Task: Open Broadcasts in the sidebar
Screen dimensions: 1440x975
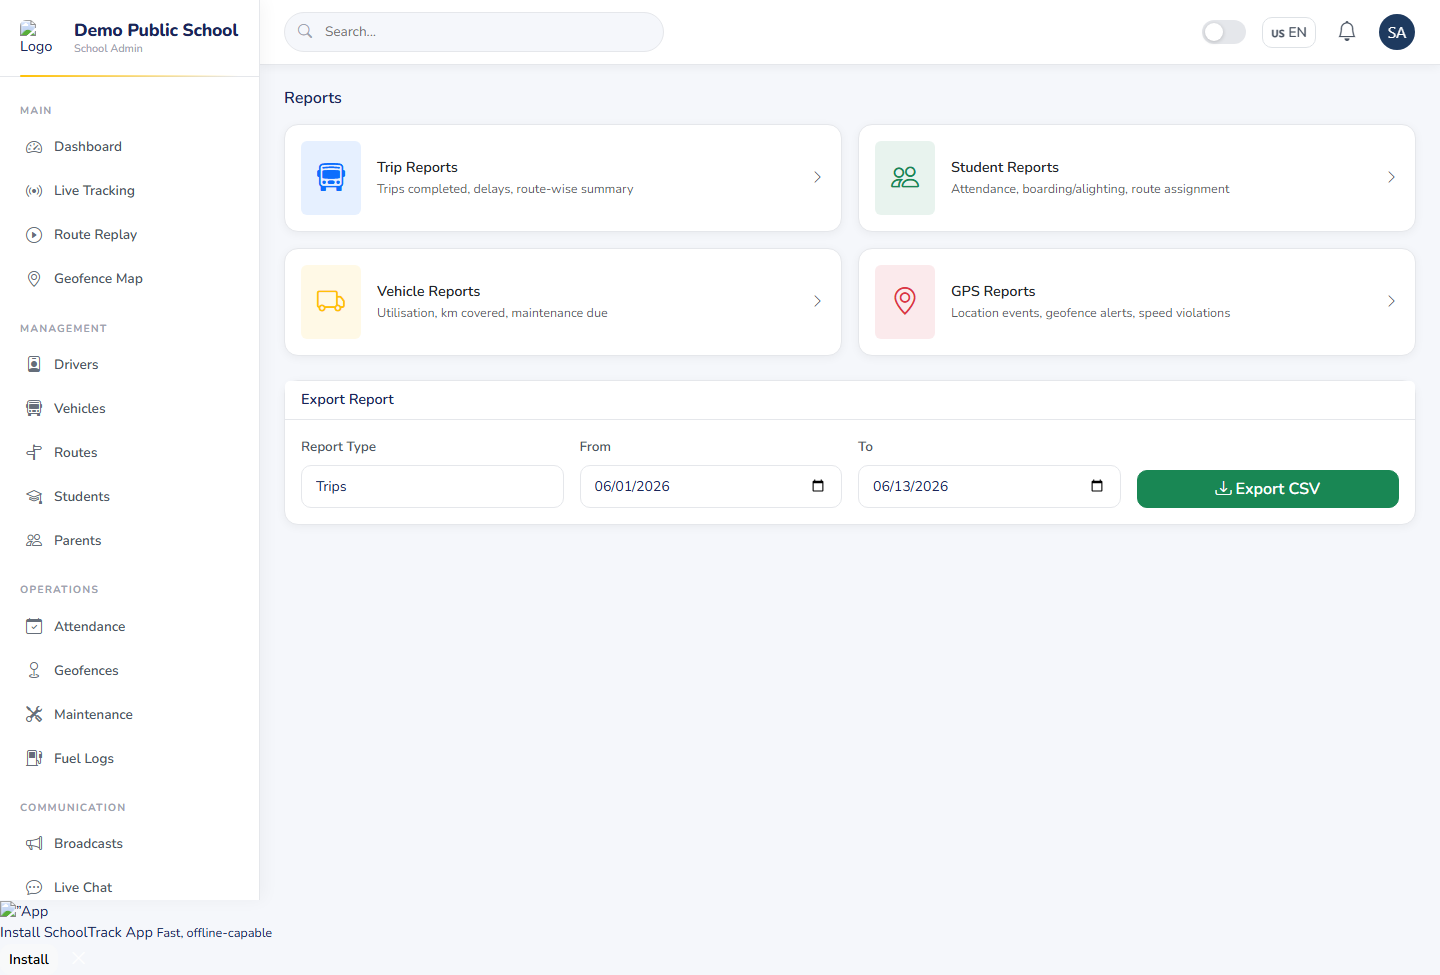Action: (129, 844)
